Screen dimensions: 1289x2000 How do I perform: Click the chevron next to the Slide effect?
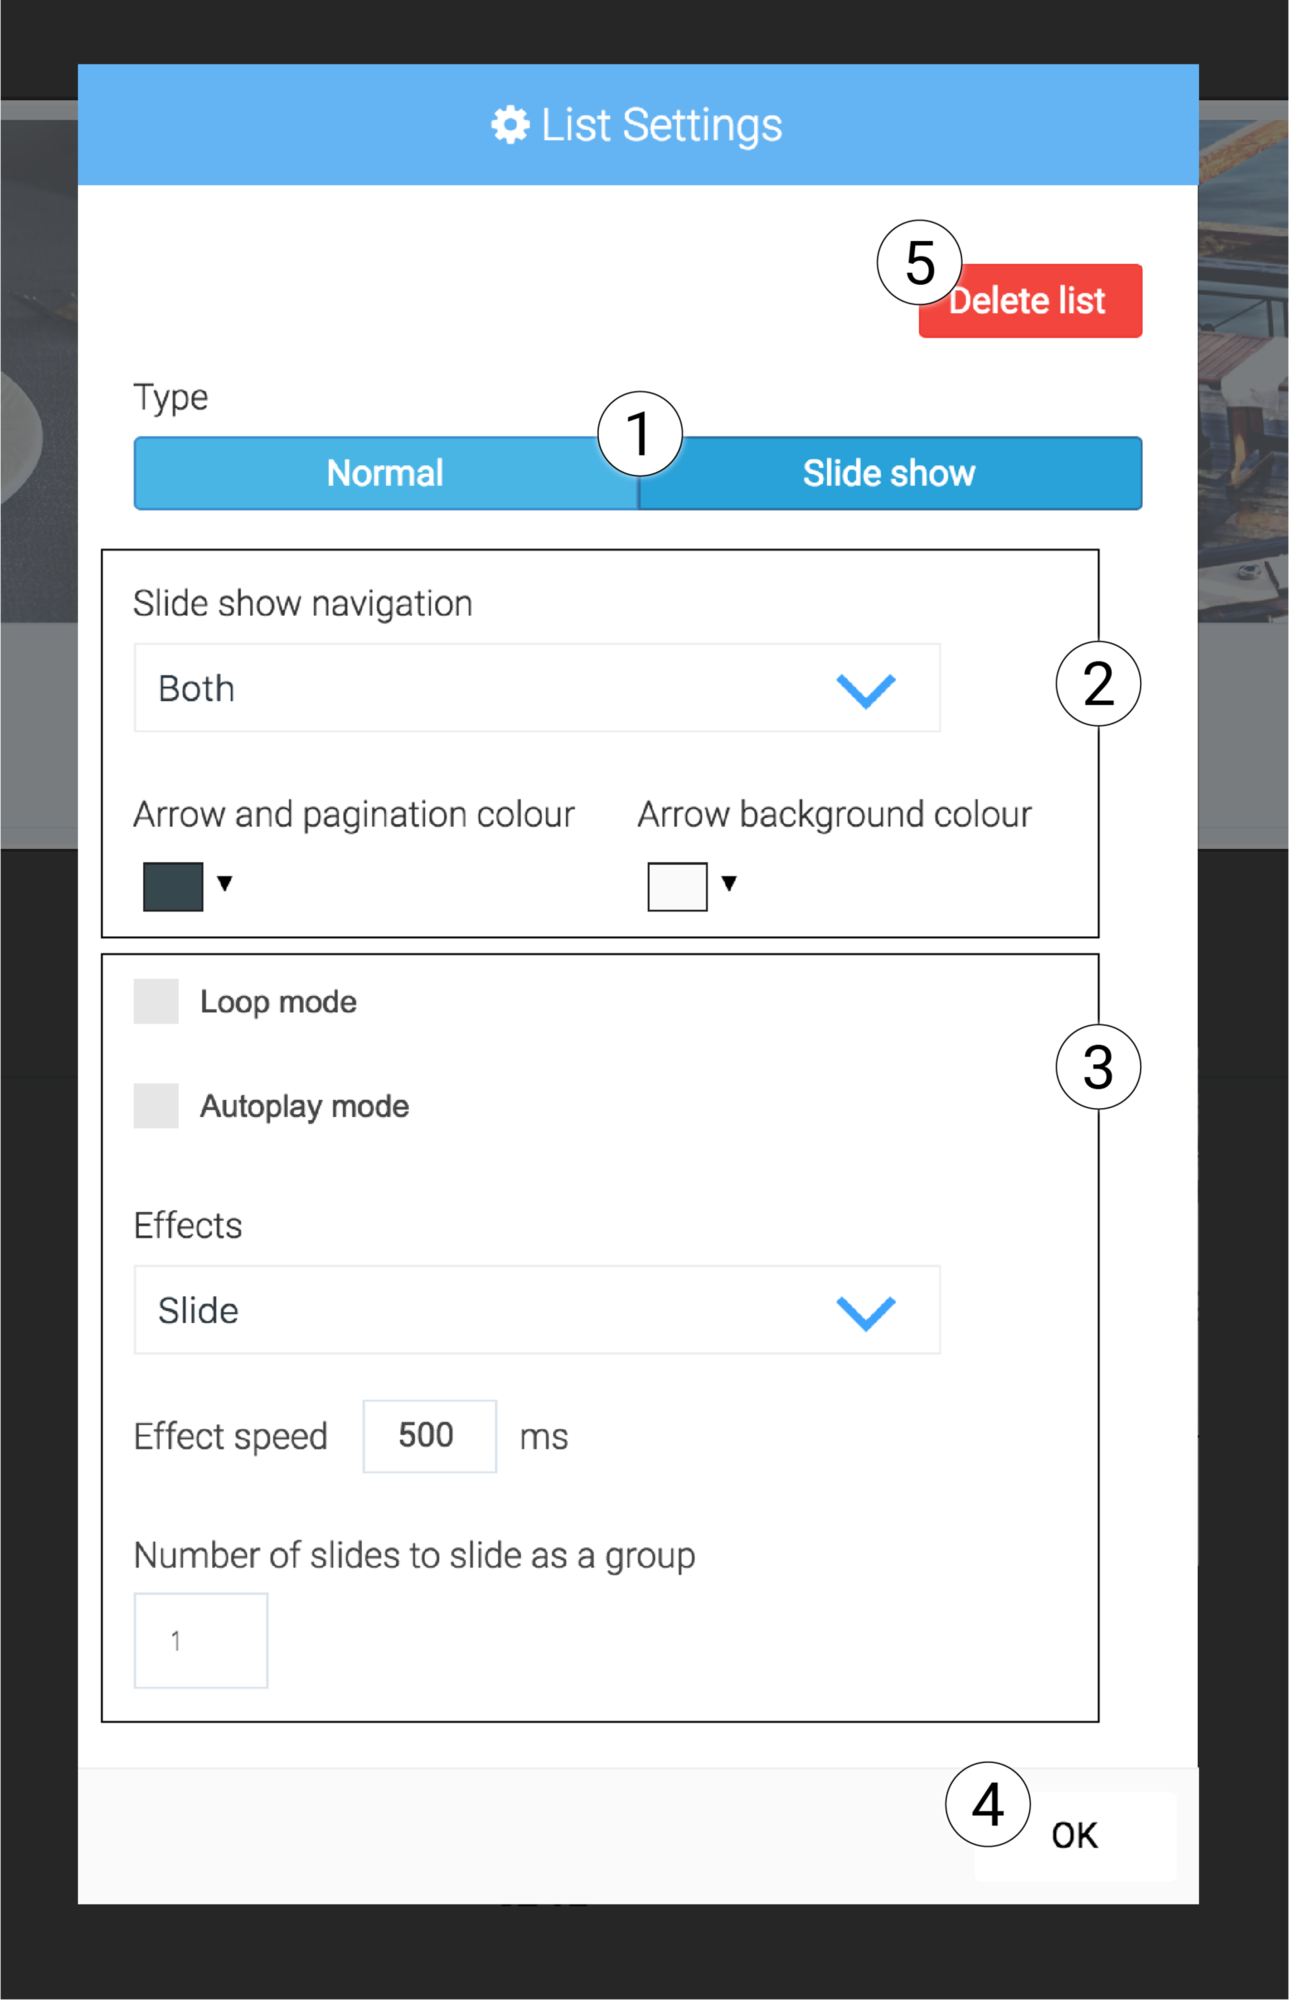(x=867, y=1310)
